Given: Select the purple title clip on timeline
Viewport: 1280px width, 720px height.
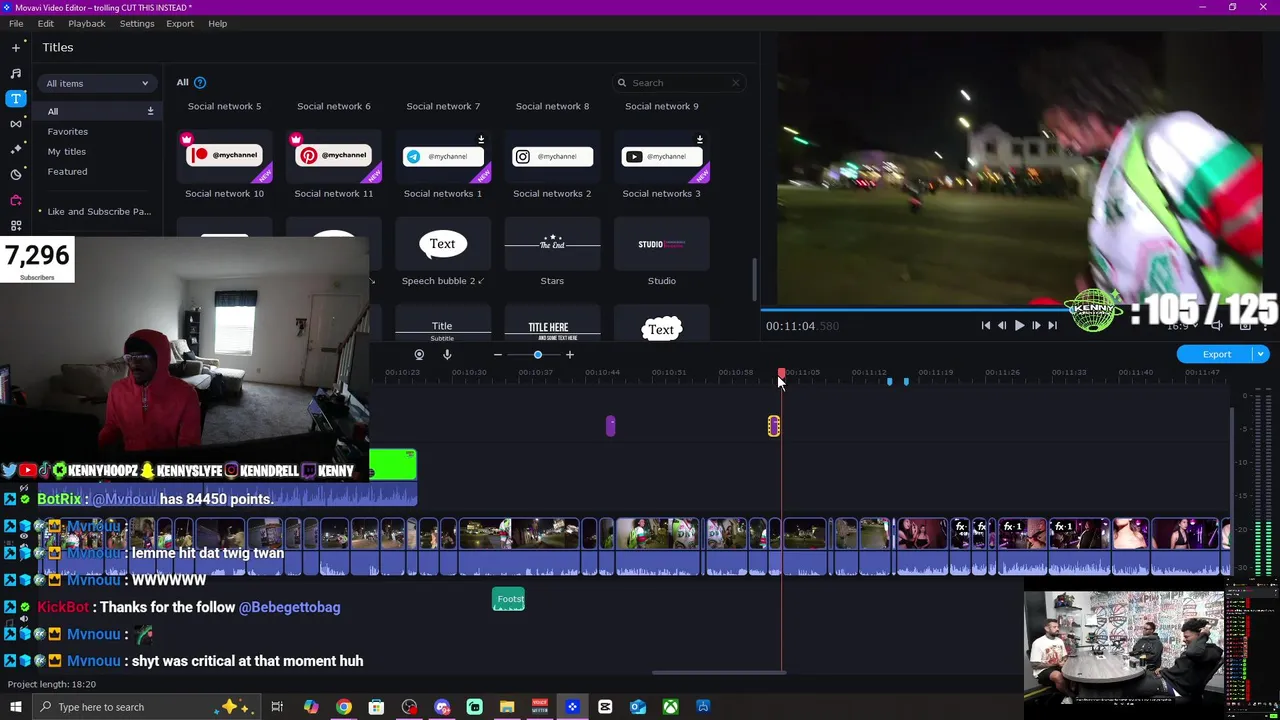Looking at the screenshot, I should click(x=611, y=426).
